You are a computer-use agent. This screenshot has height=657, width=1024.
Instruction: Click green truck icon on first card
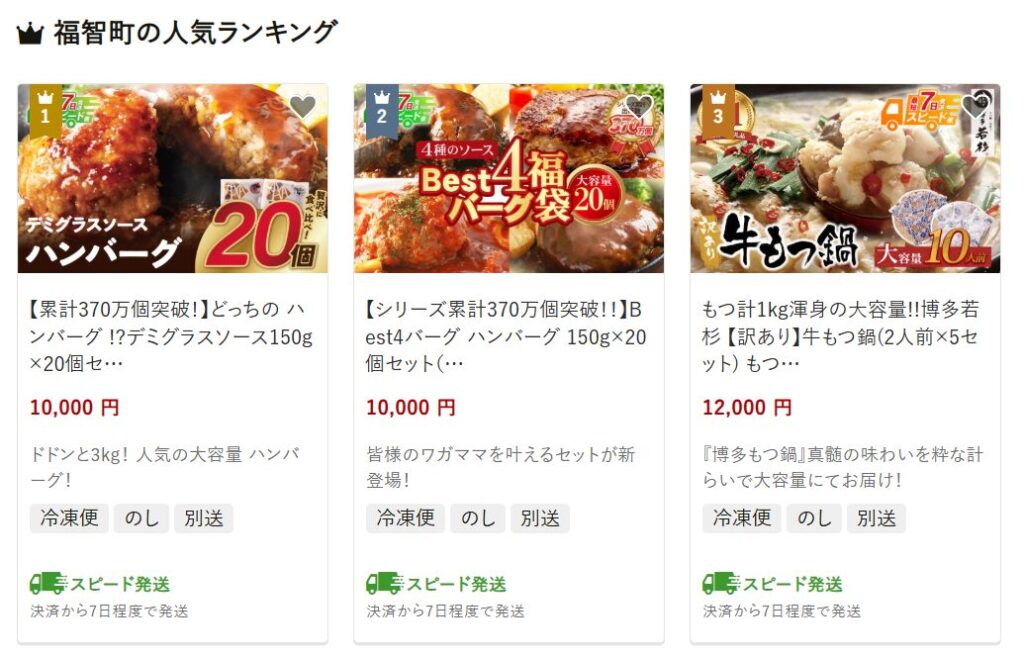(48, 583)
